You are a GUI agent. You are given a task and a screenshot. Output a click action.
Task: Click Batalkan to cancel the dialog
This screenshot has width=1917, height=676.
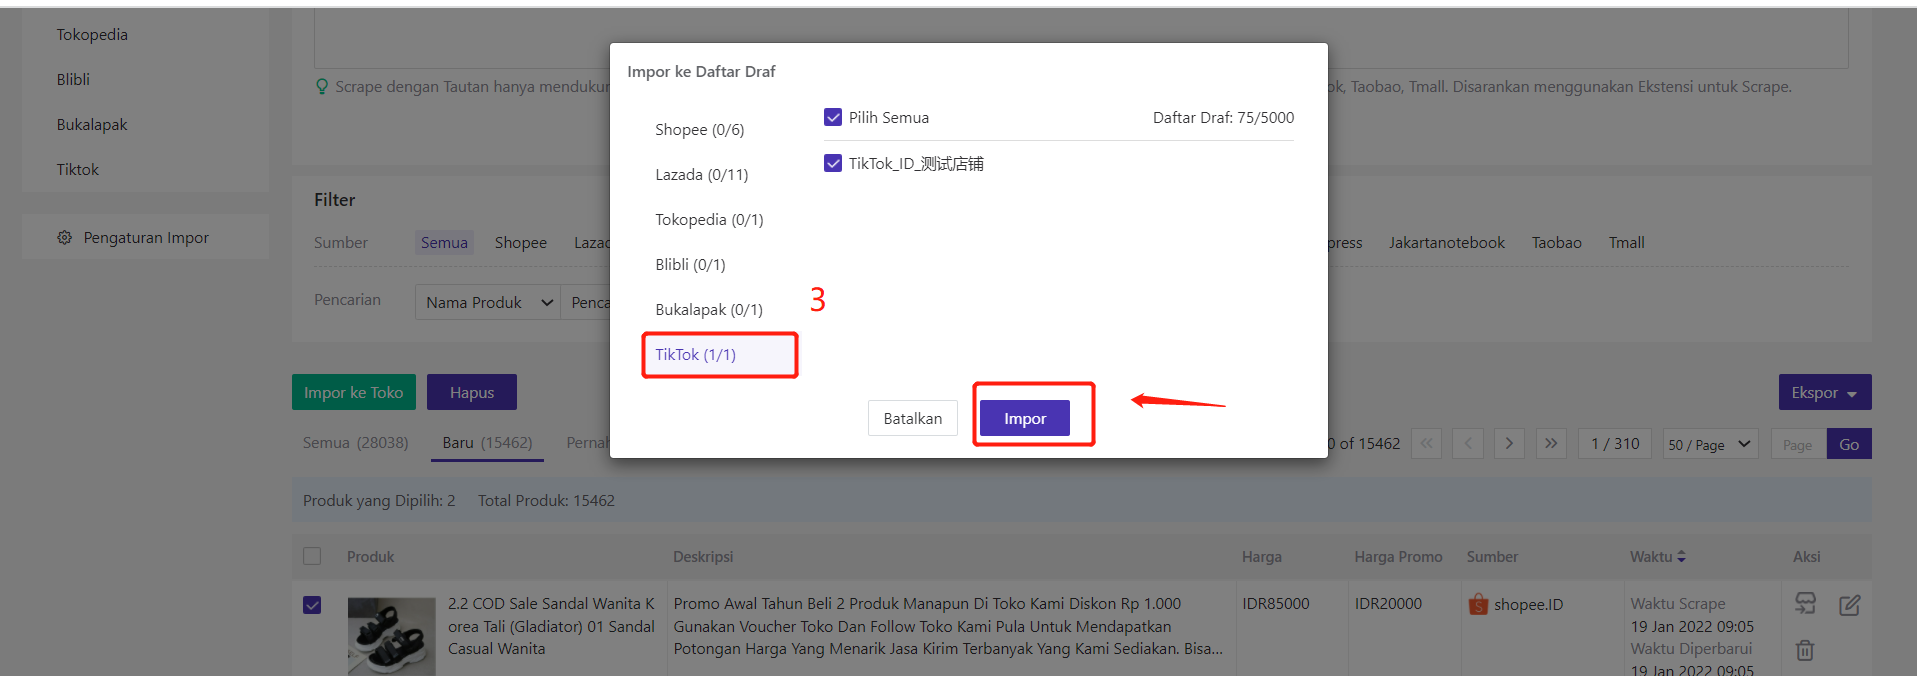tap(913, 419)
